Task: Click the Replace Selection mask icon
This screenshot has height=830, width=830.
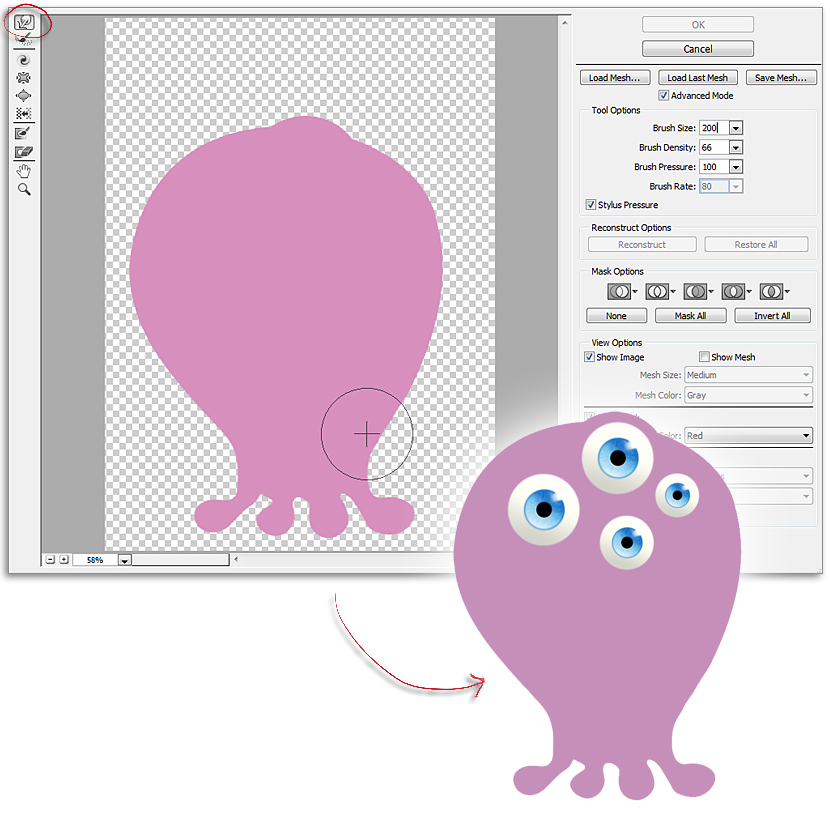Action: point(619,292)
